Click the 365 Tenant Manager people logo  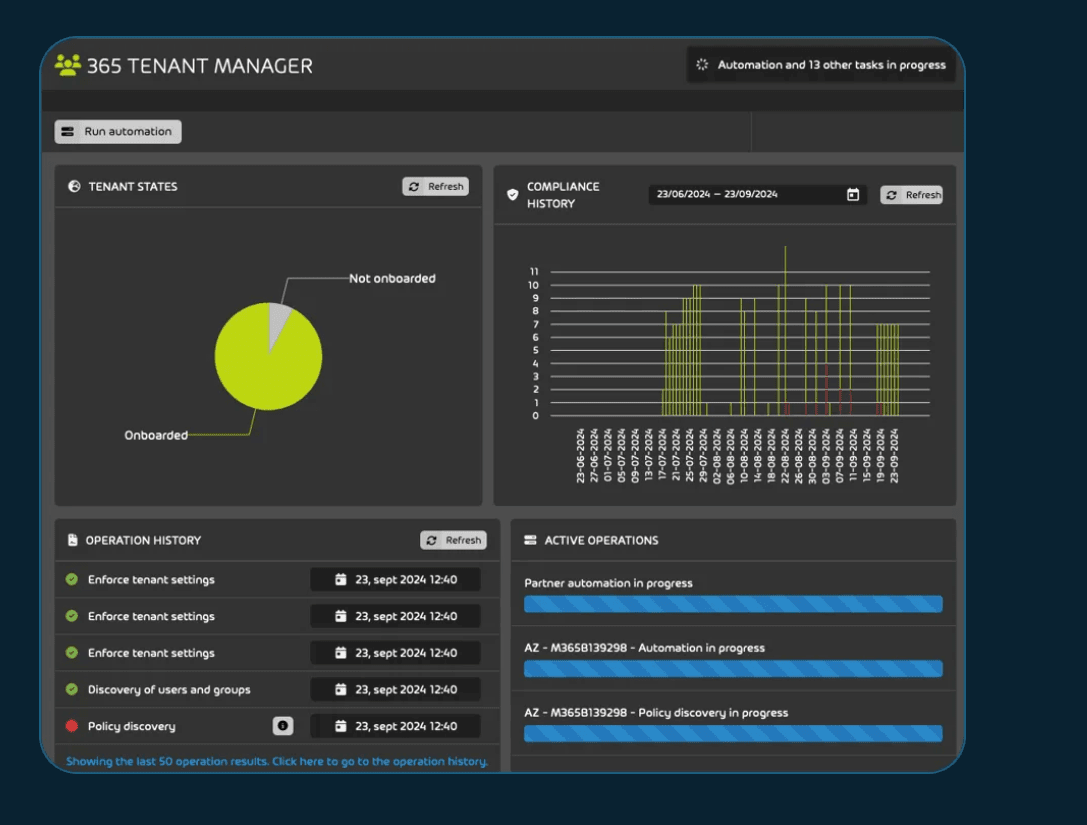point(67,65)
